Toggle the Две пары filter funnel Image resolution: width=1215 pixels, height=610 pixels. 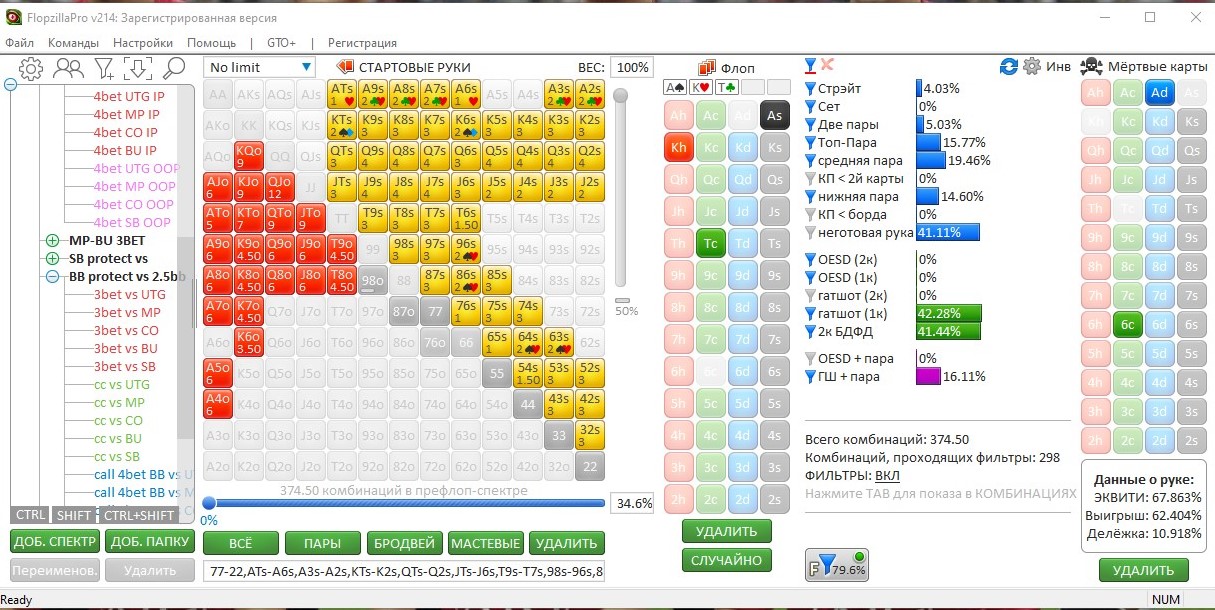[x=811, y=125]
